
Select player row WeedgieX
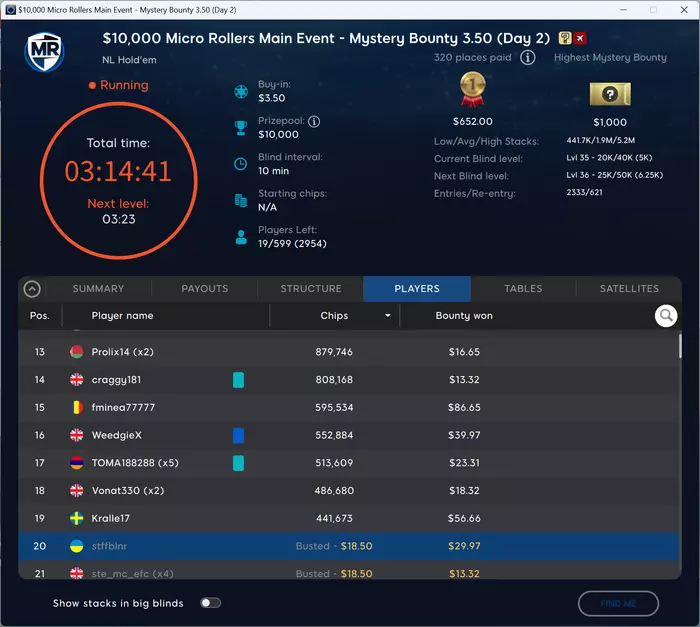348,435
